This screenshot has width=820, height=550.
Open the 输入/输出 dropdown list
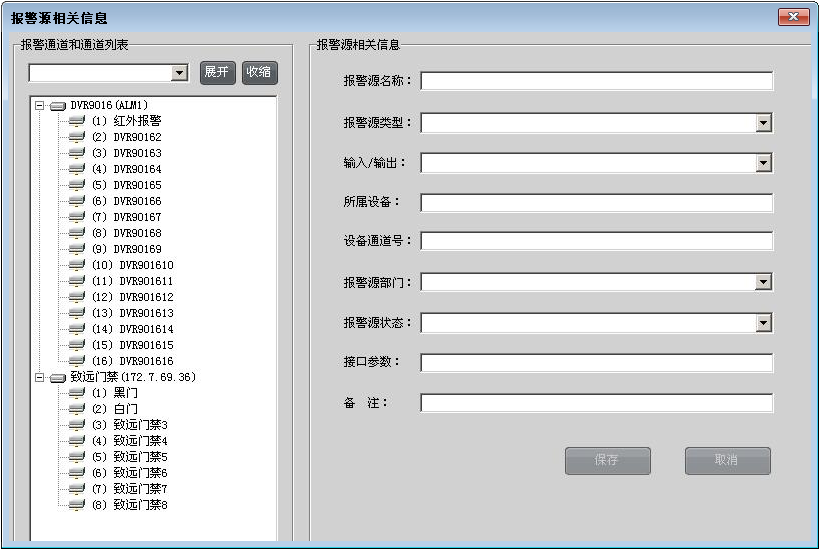pyautogui.click(x=763, y=163)
